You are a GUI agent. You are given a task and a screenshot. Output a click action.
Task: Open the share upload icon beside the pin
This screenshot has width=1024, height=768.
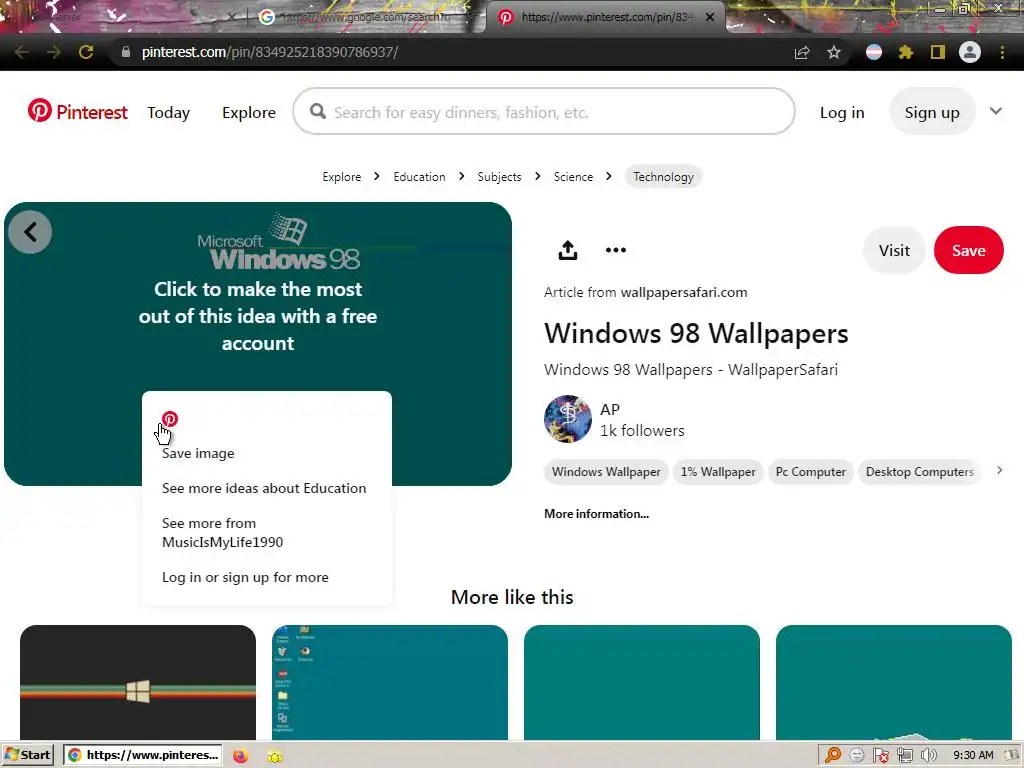click(568, 250)
